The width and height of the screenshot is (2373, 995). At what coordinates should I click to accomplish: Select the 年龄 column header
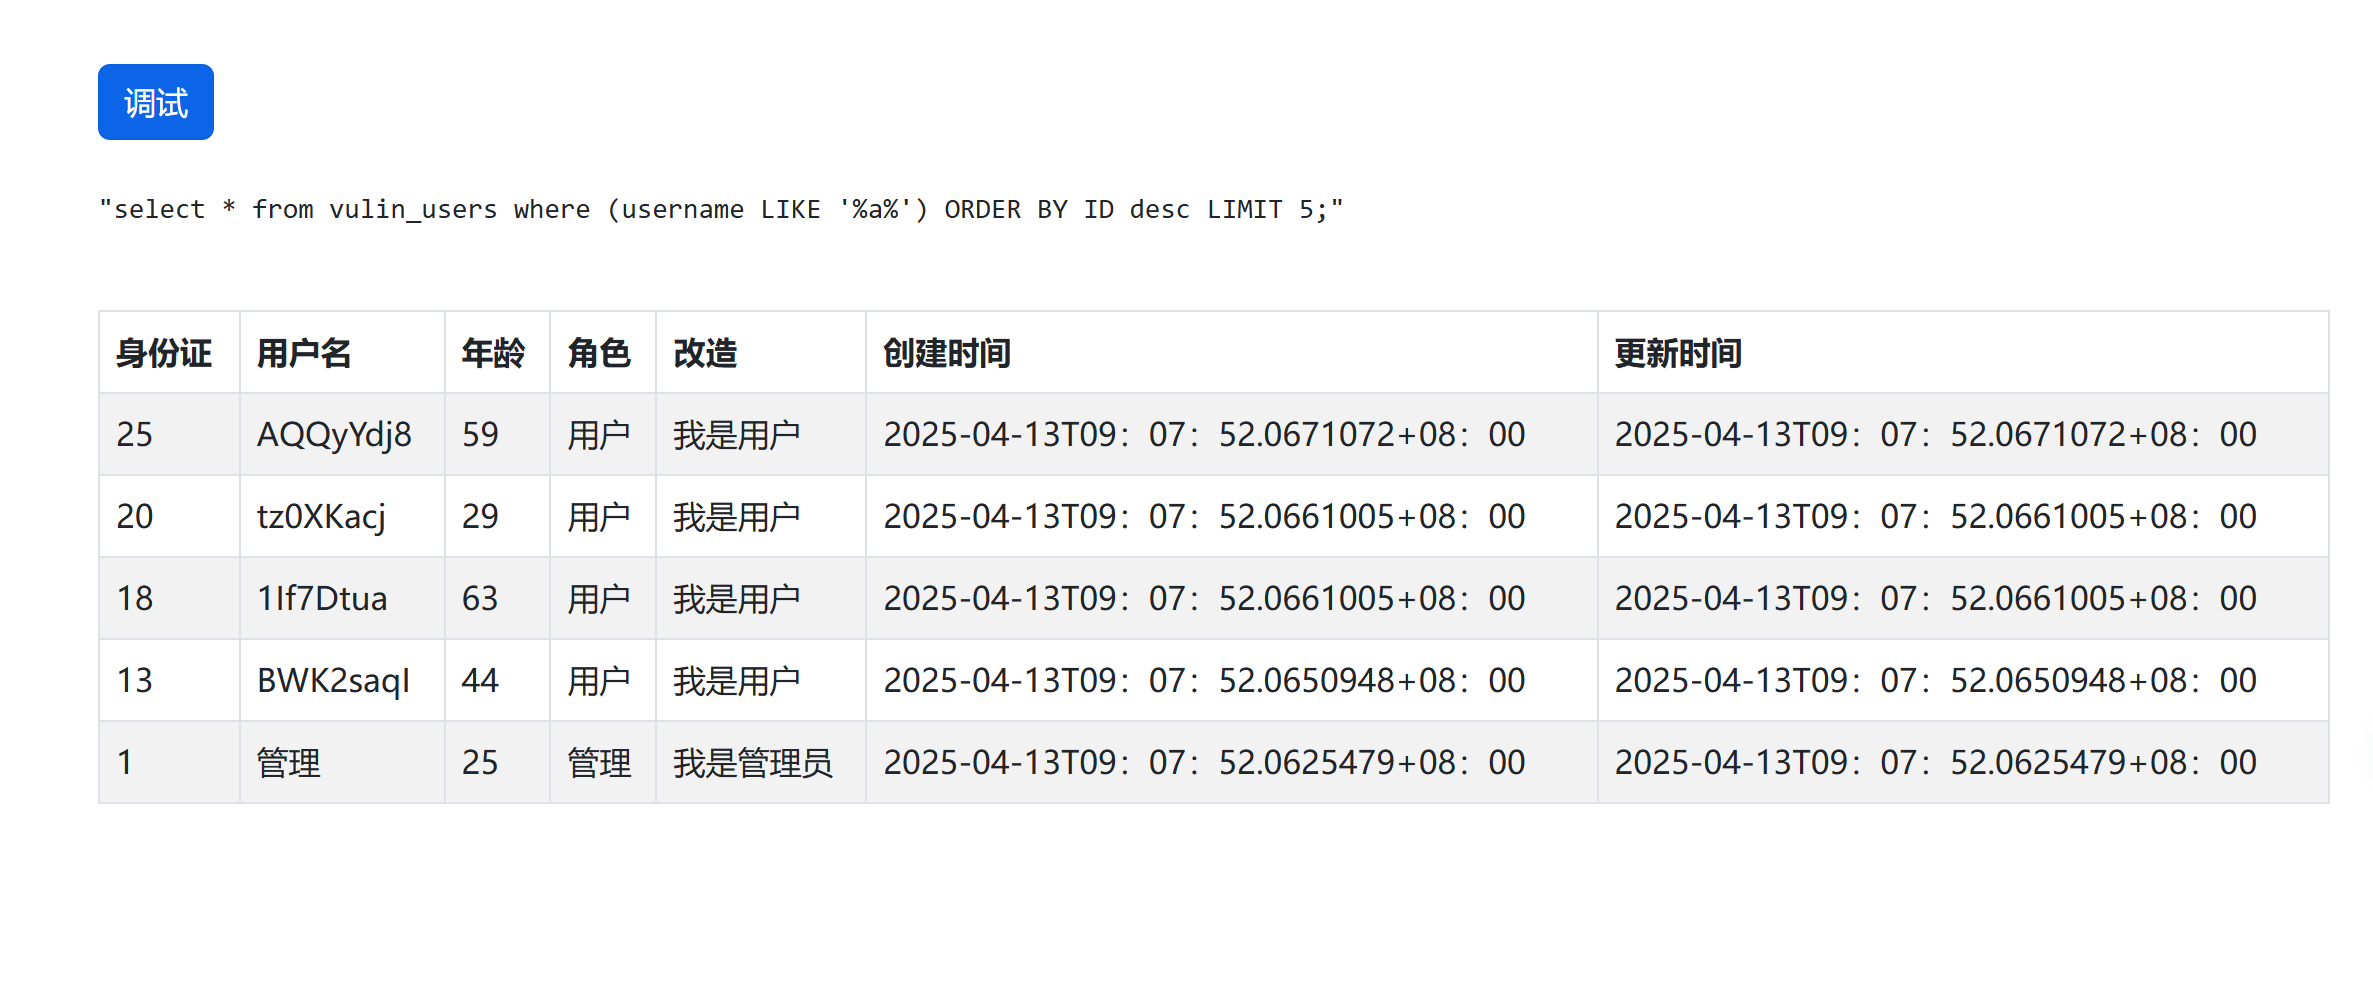(493, 353)
